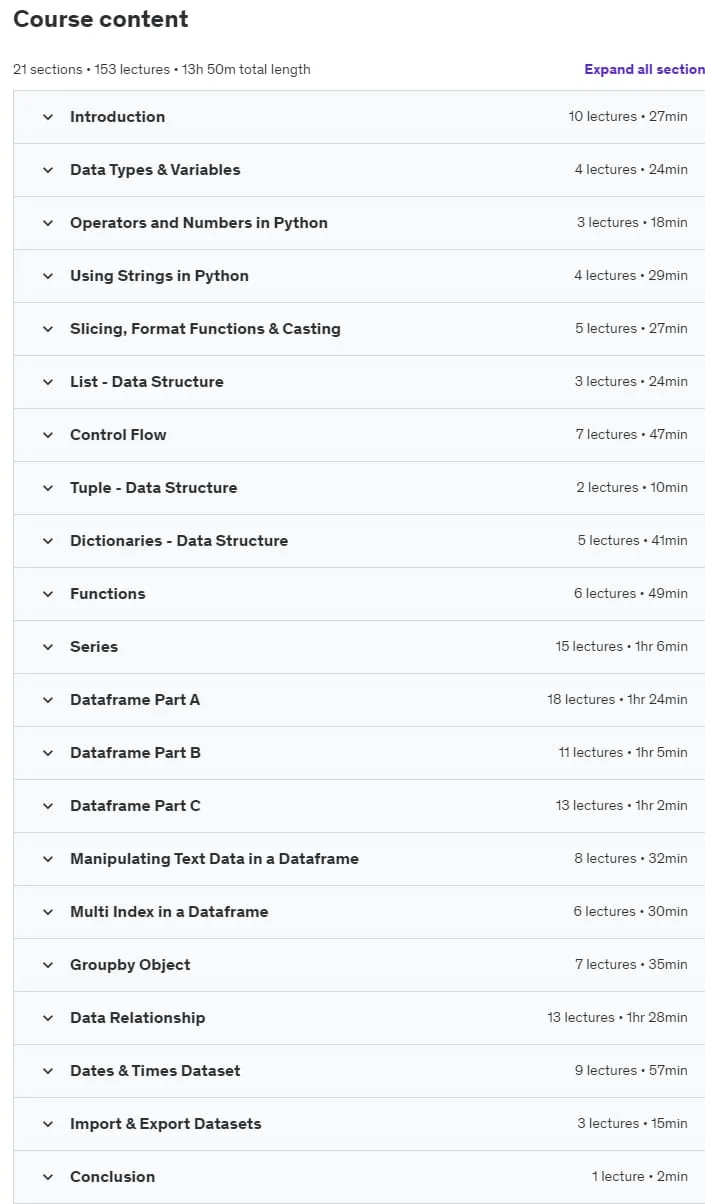Click the chevron next to Groupby Object
Viewport: 705px width, 1204px height.
[47, 965]
